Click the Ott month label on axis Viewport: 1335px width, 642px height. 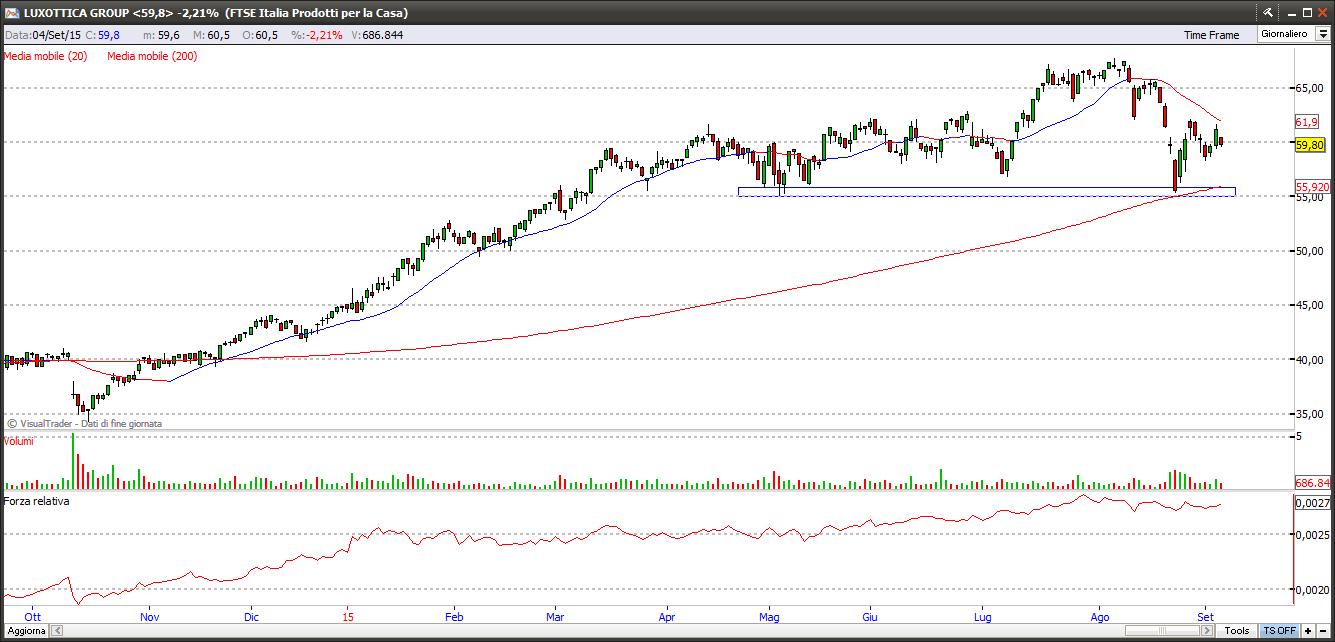coord(32,618)
